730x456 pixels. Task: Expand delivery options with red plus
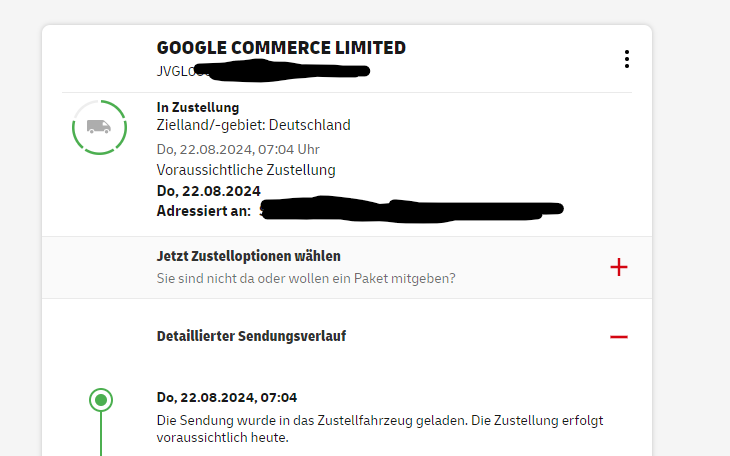(619, 267)
